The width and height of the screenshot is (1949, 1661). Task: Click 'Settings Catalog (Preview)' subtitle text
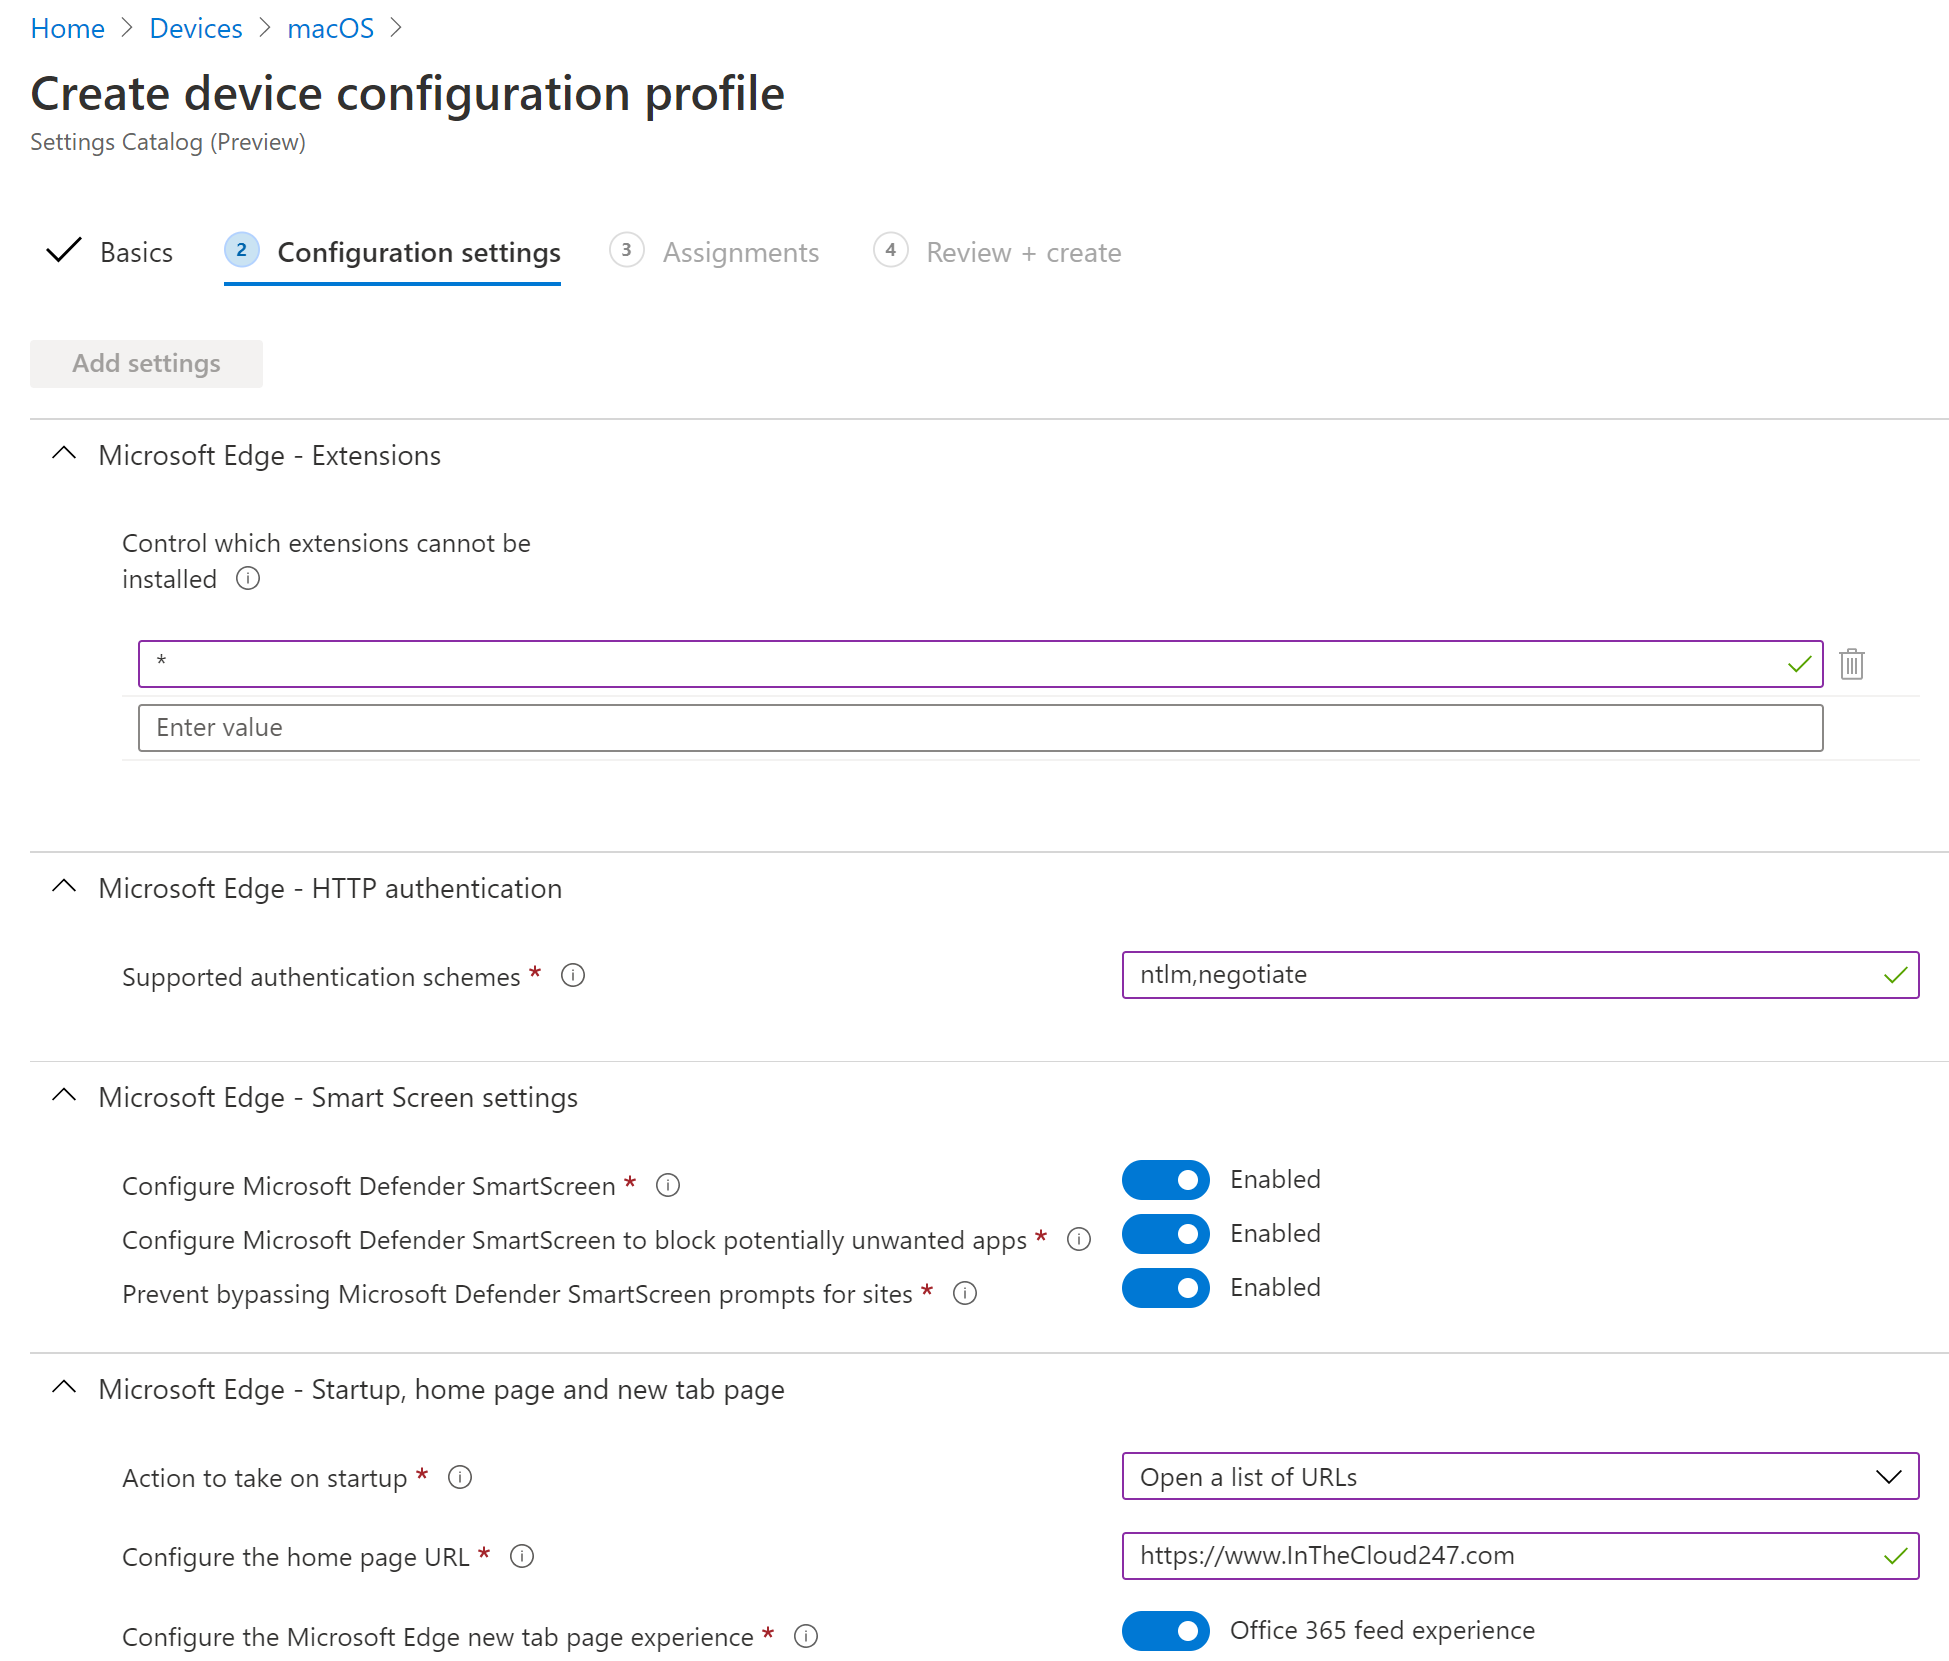(x=168, y=142)
